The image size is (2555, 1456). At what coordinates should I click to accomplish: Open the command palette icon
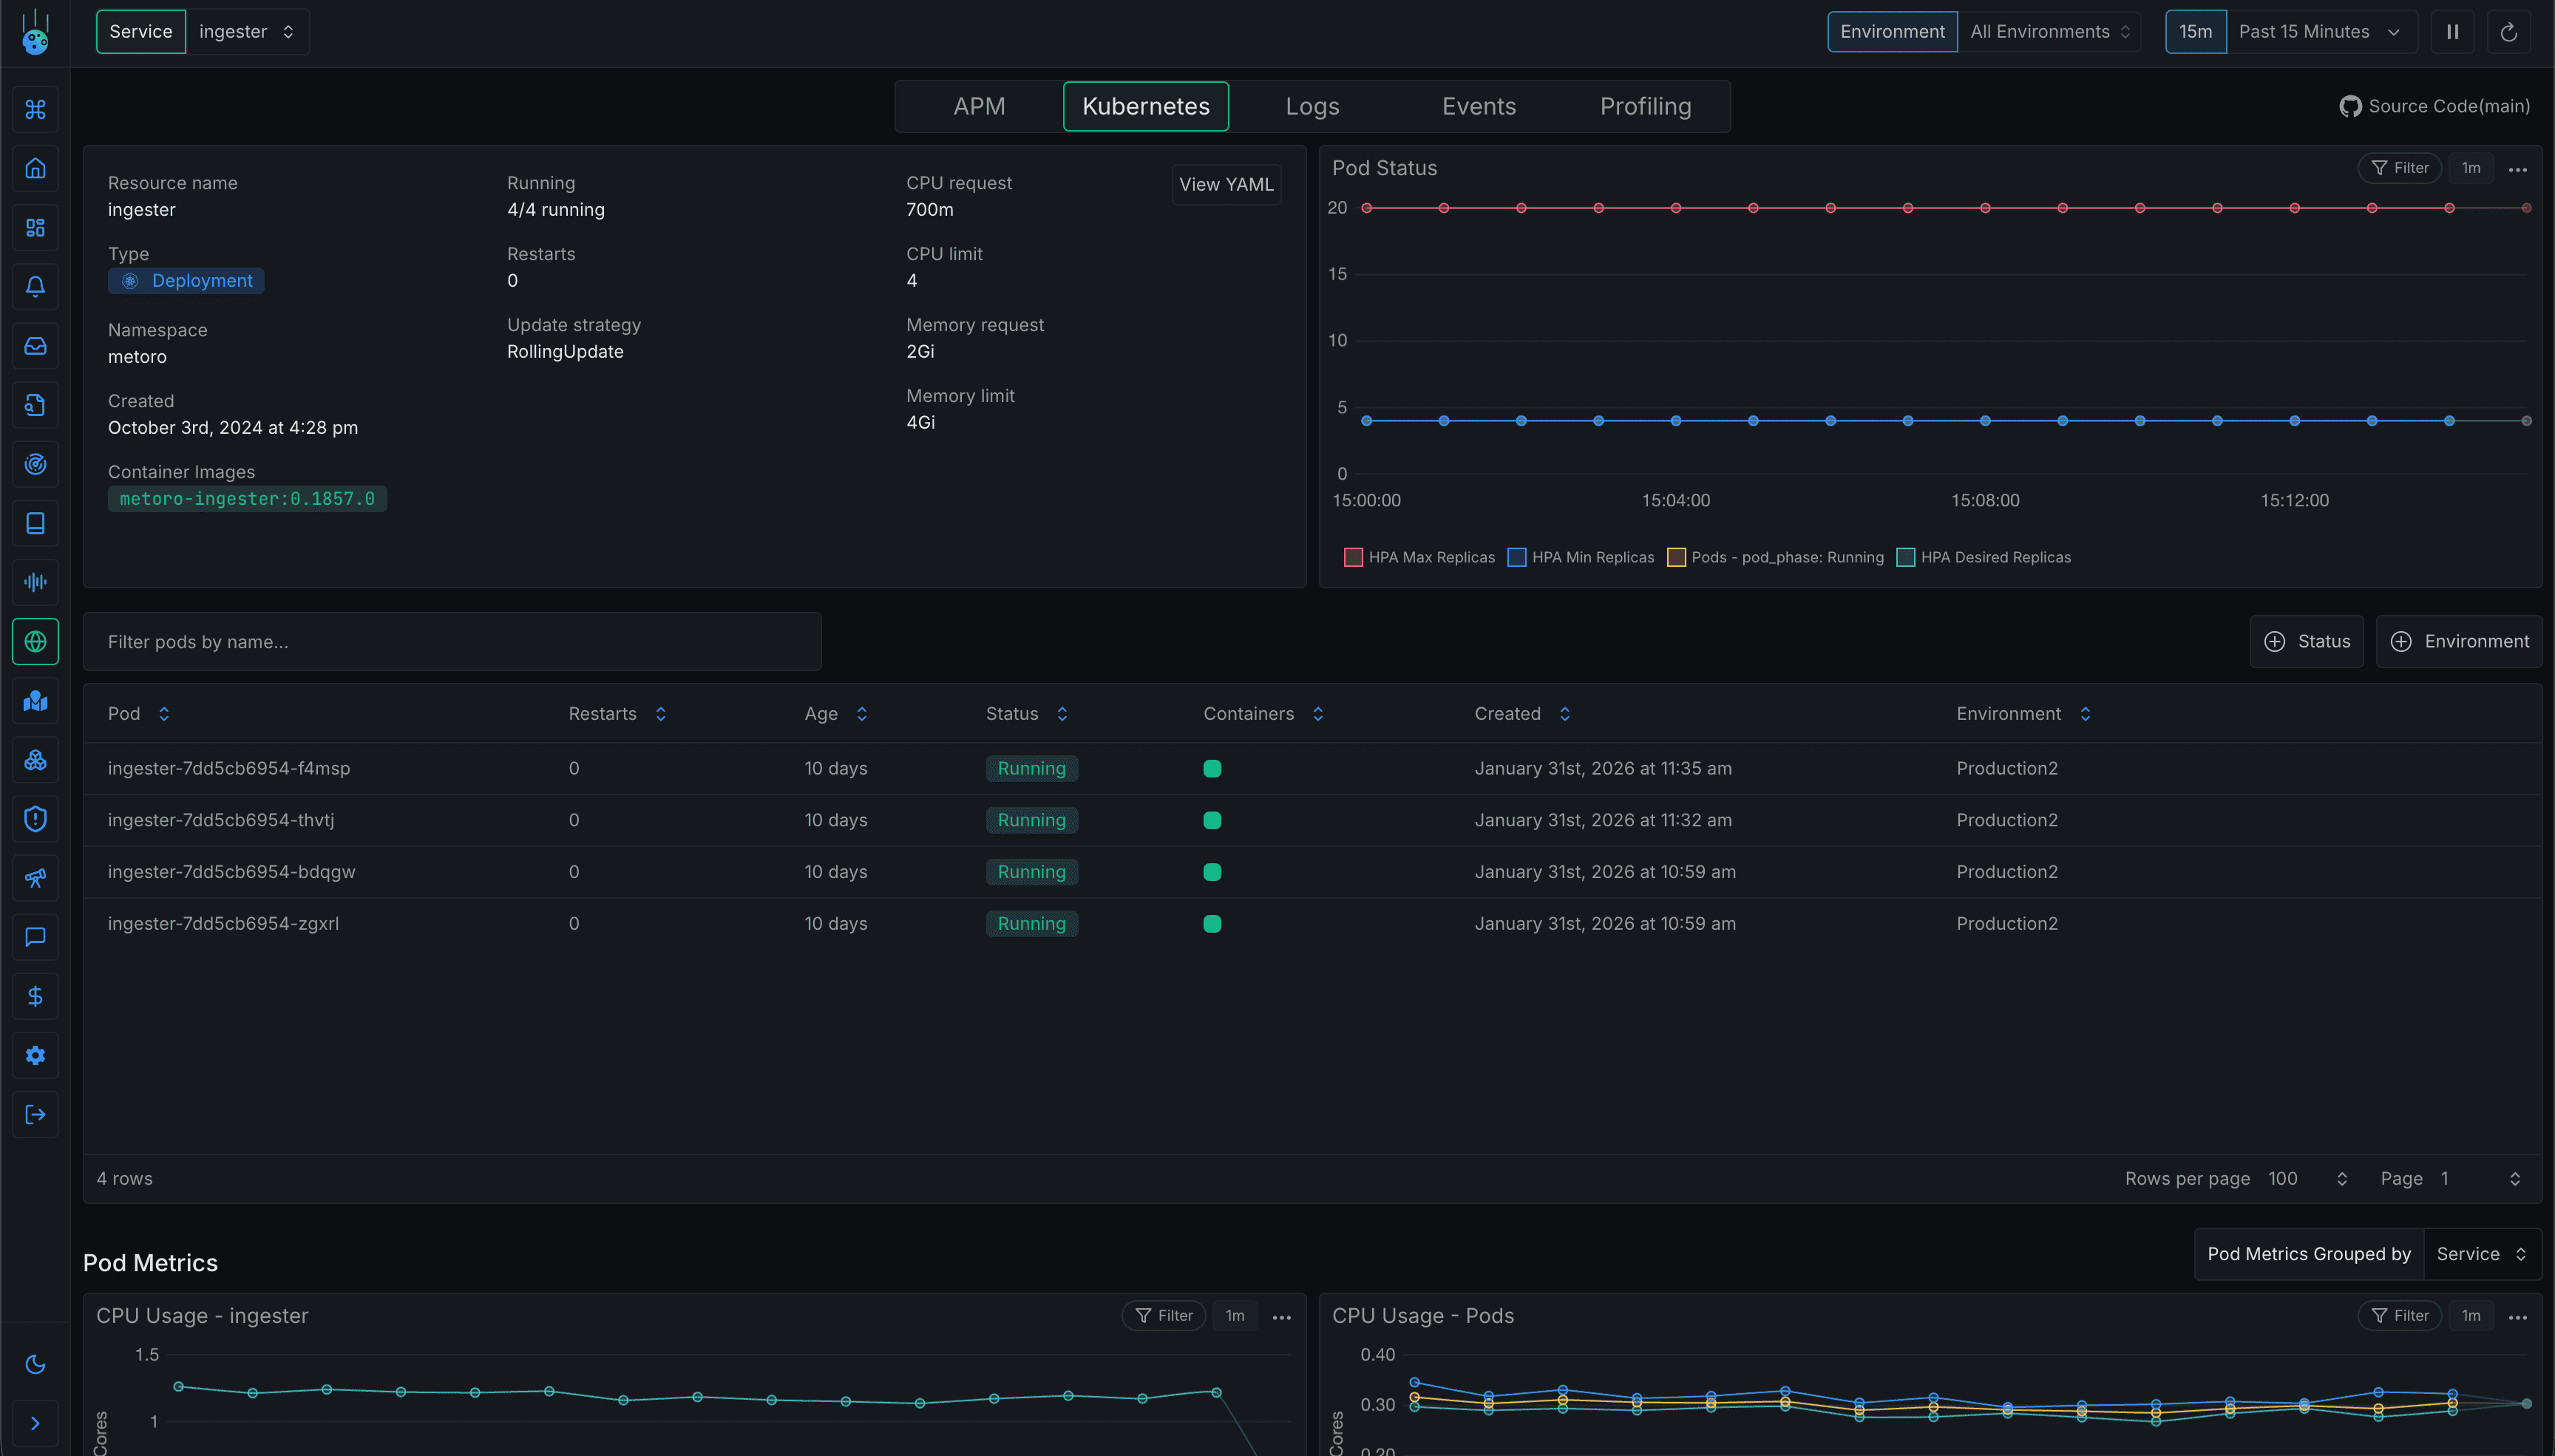[35, 110]
